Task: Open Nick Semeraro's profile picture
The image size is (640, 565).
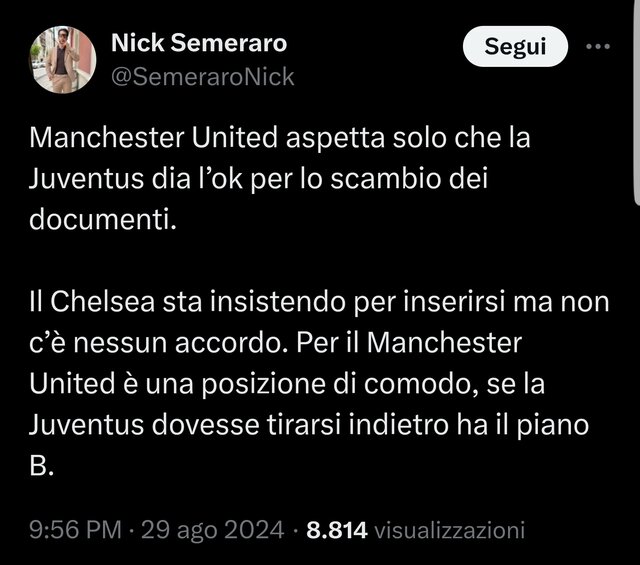Action: [63, 60]
